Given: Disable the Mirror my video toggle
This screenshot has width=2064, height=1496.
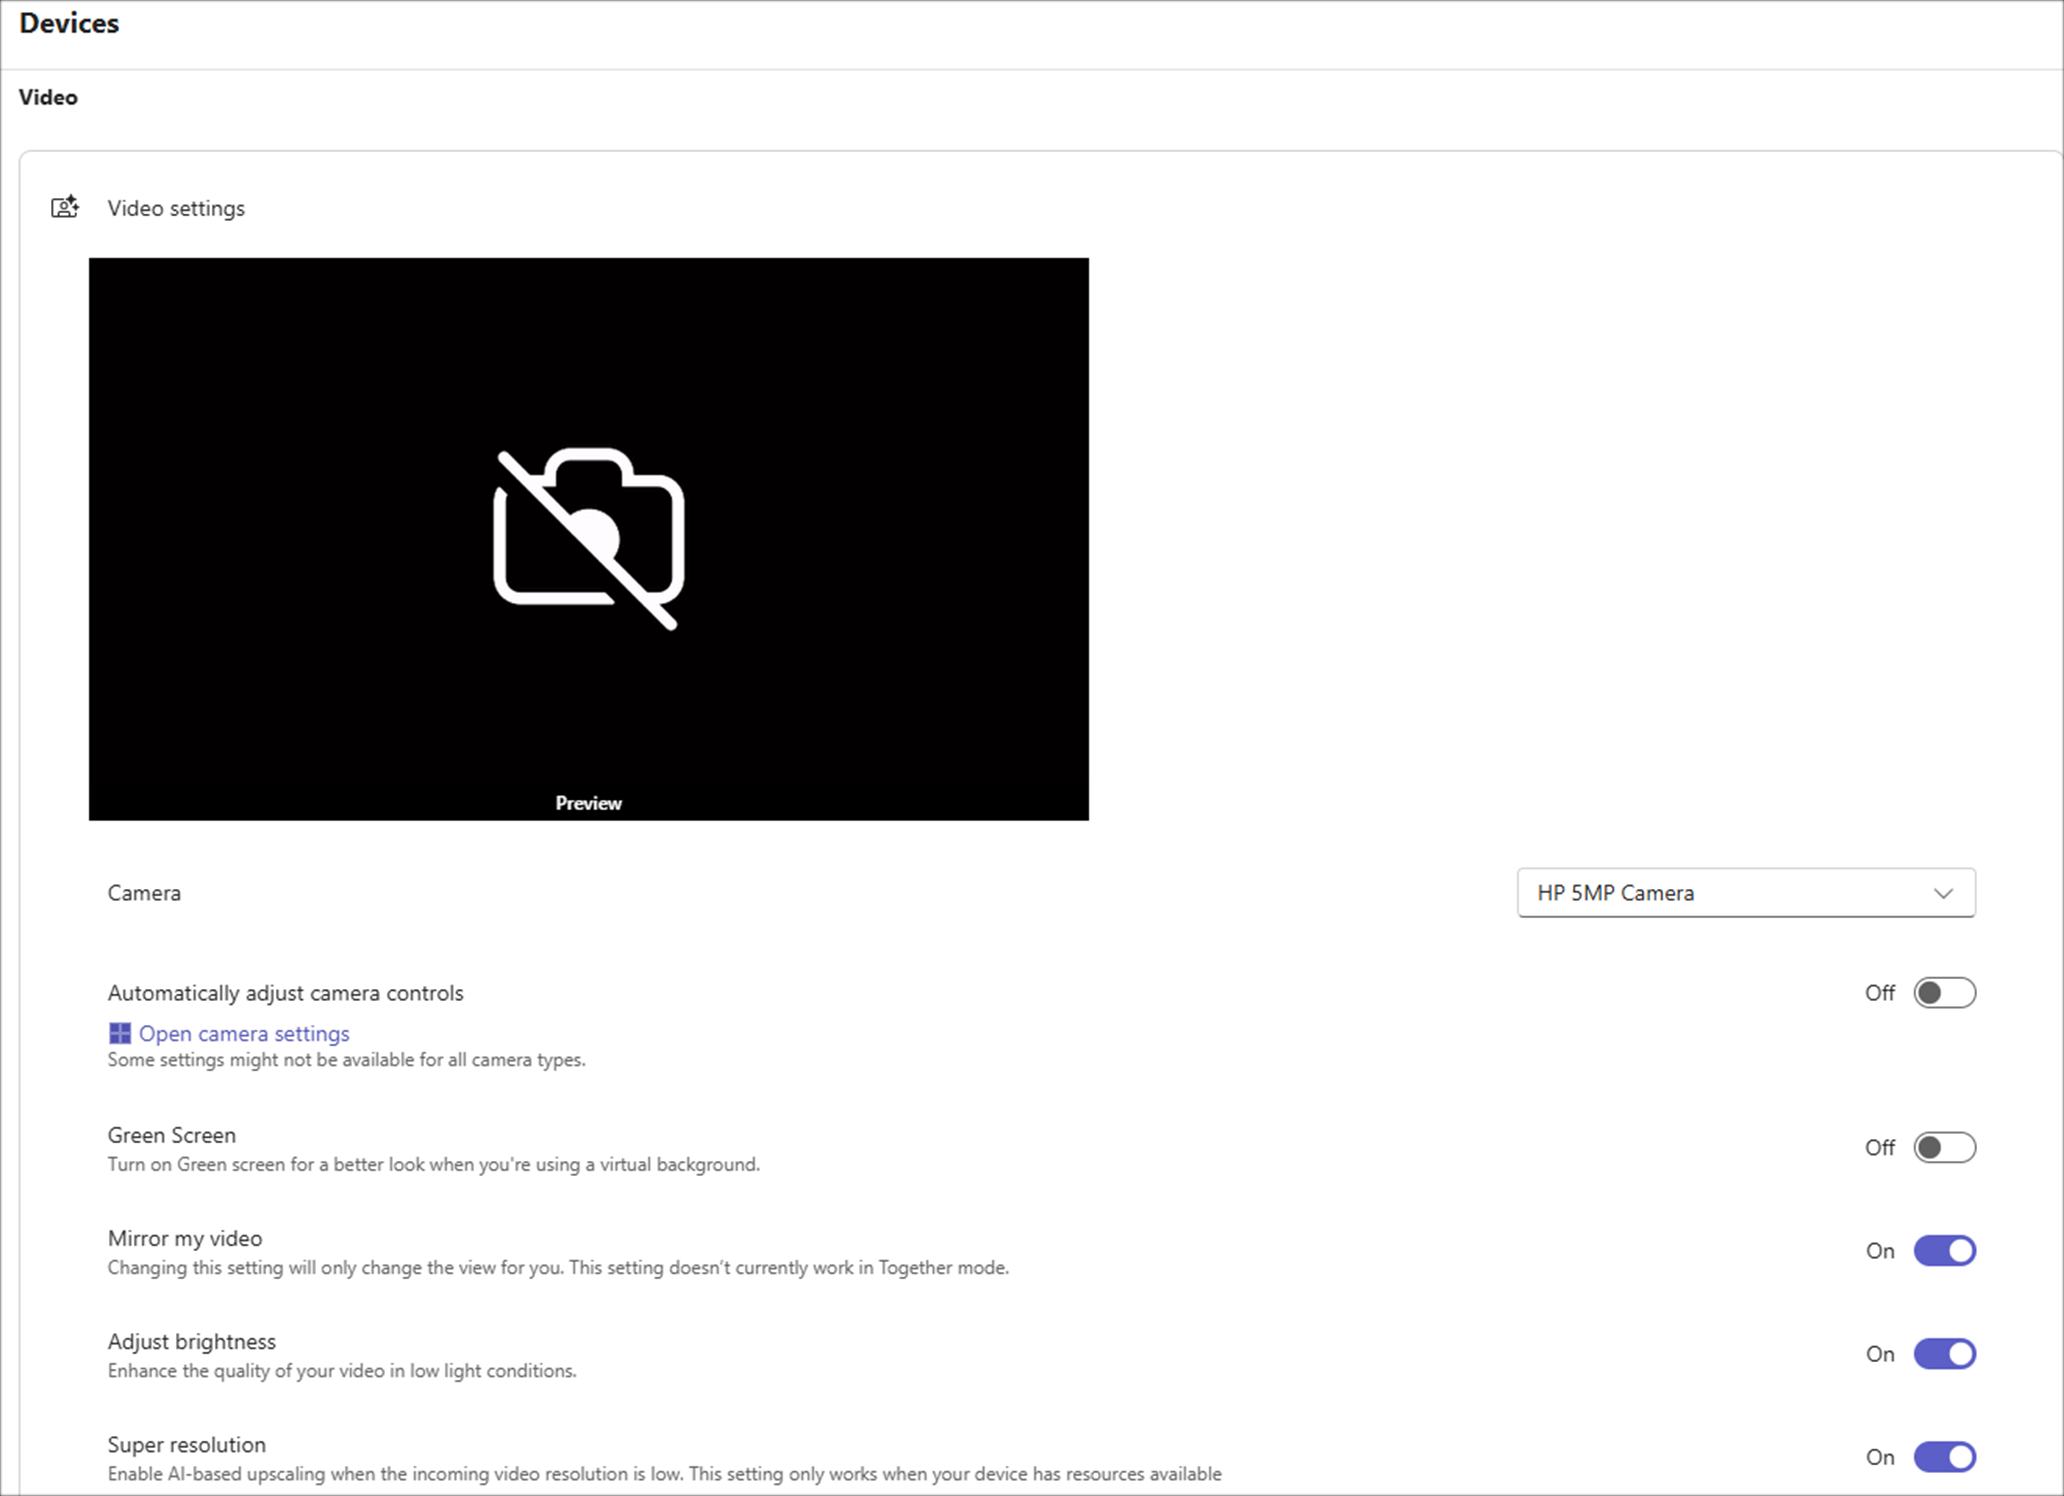Looking at the screenshot, I should 1944,1250.
